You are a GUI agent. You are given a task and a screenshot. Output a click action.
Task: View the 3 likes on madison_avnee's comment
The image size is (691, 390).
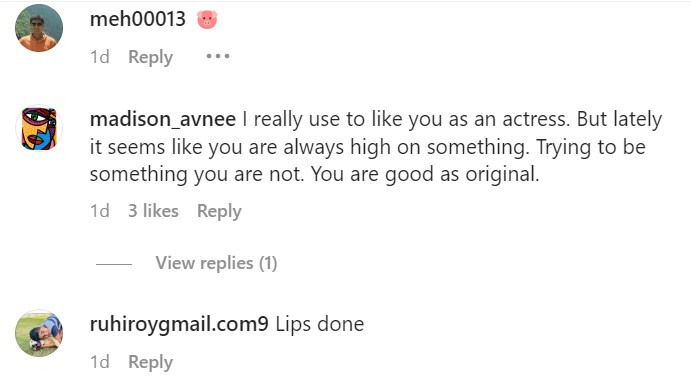click(153, 211)
